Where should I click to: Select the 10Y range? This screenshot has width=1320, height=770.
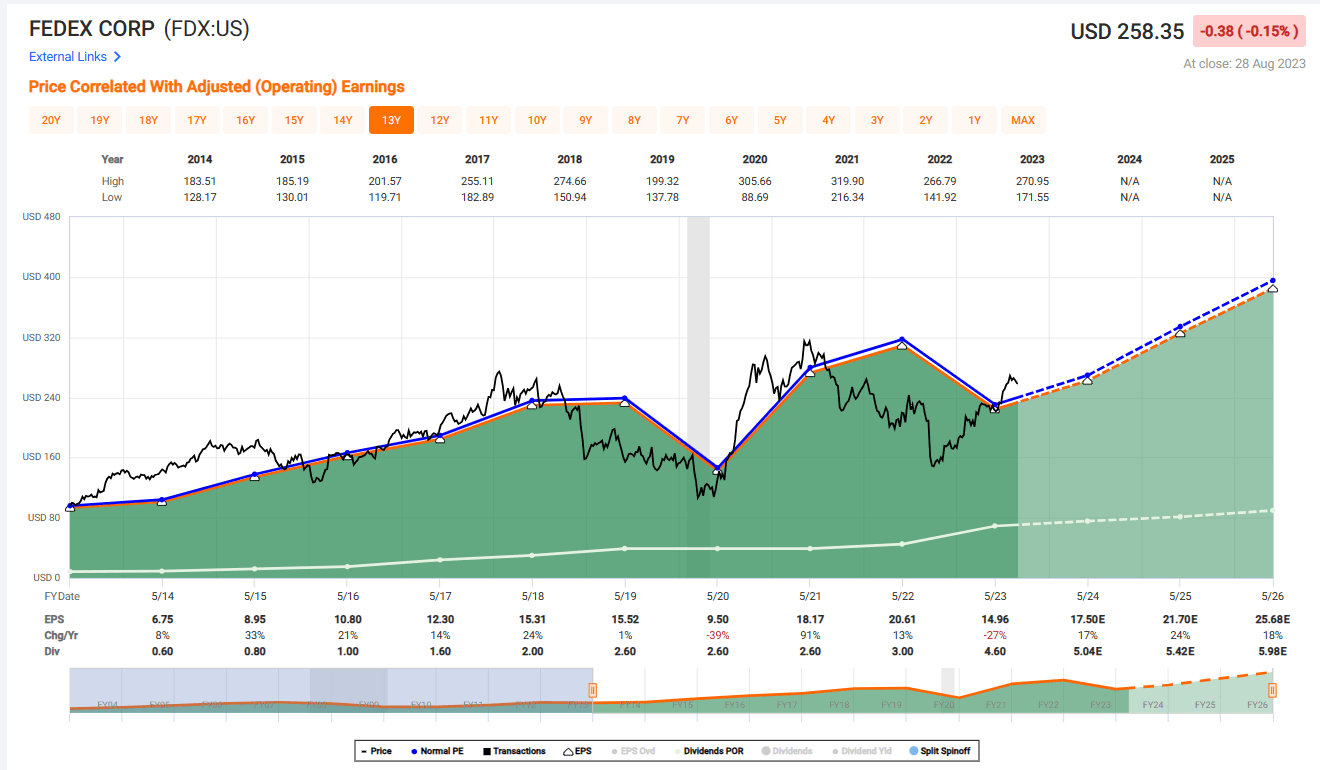pyautogui.click(x=537, y=119)
